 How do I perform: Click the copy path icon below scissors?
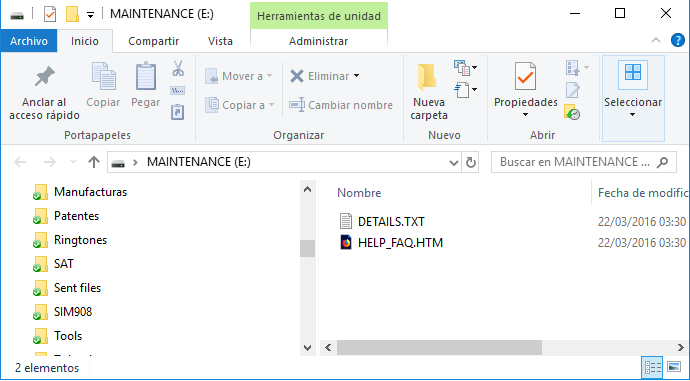pyautogui.click(x=177, y=91)
